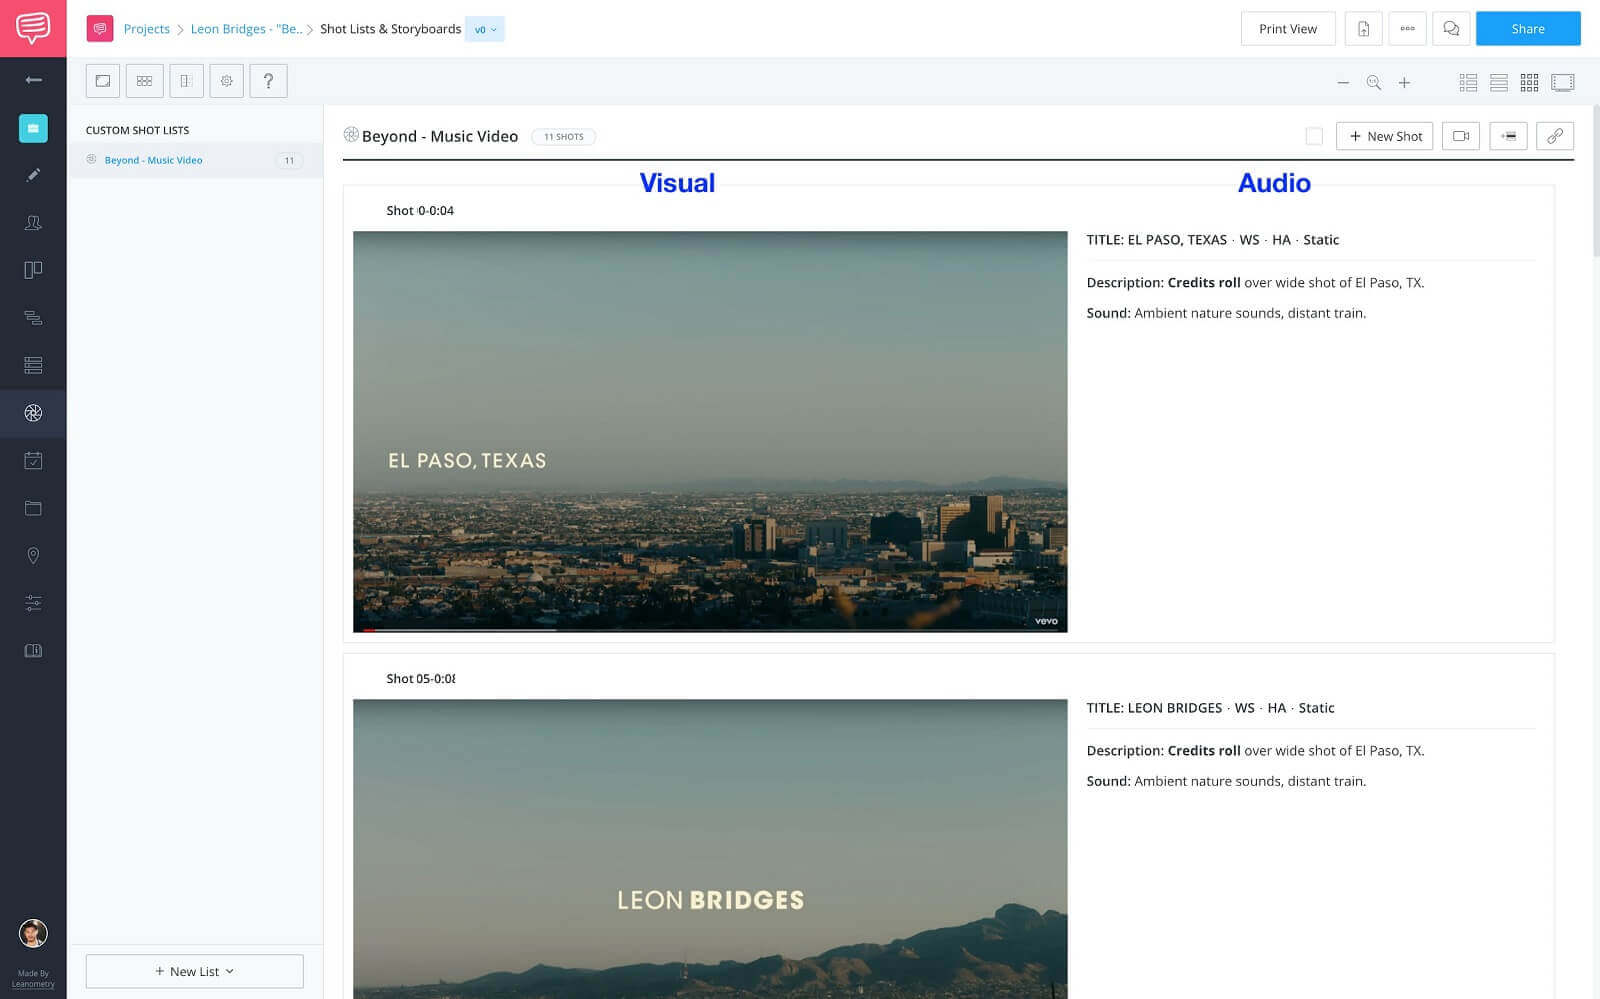Check the select-all shots checkbox
Viewport: 1600px width, 999px height.
coord(1314,135)
